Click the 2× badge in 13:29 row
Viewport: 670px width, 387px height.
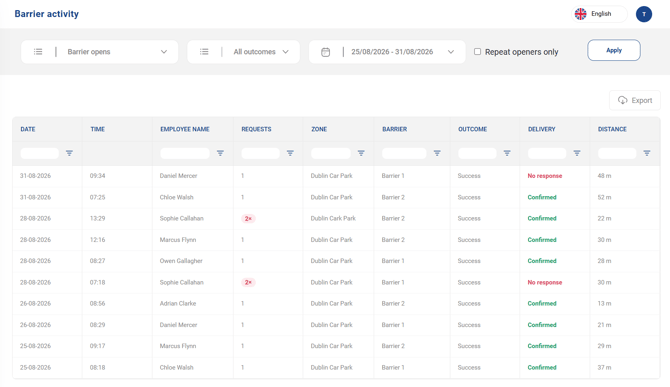click(248, 219)
